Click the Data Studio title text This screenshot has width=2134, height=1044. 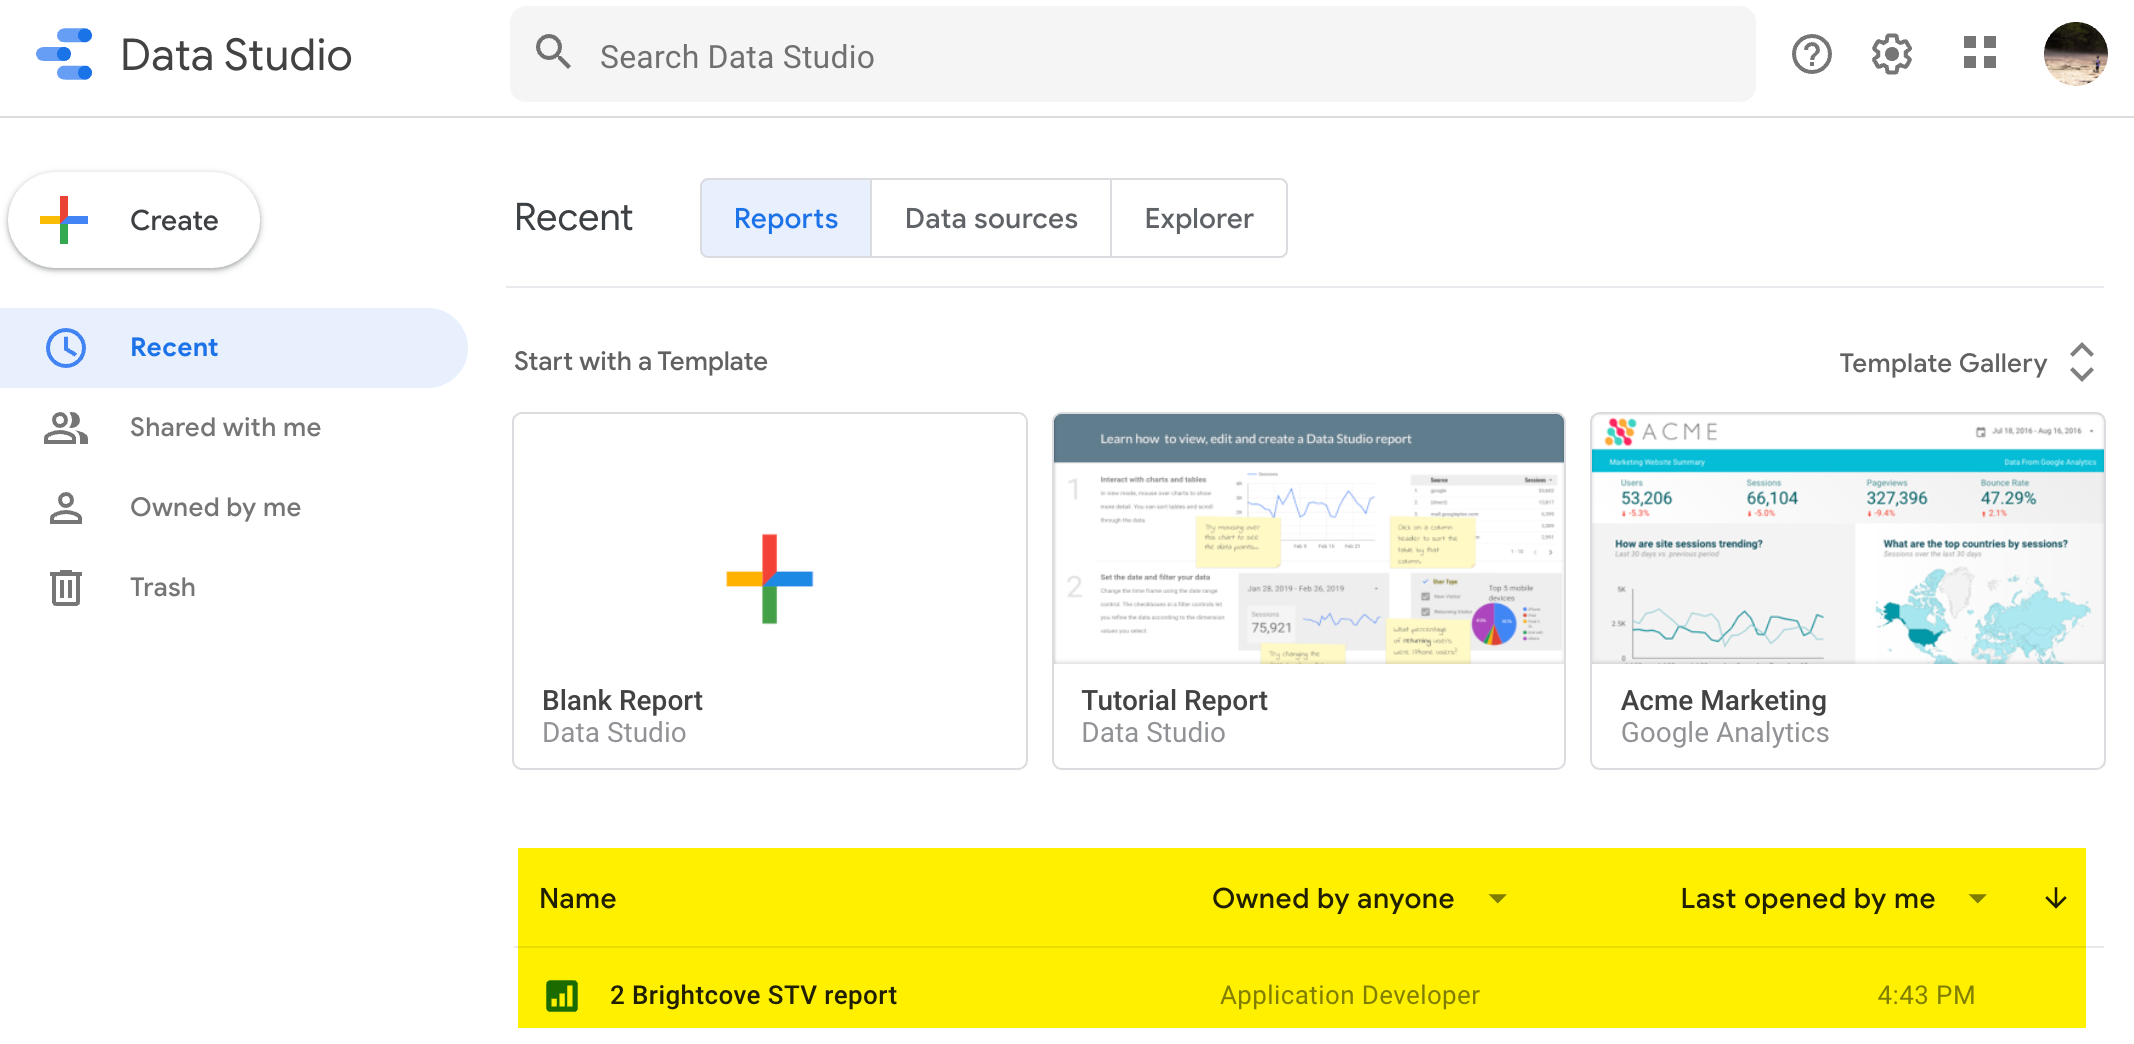pyautogui.click(x=236, y=55)
